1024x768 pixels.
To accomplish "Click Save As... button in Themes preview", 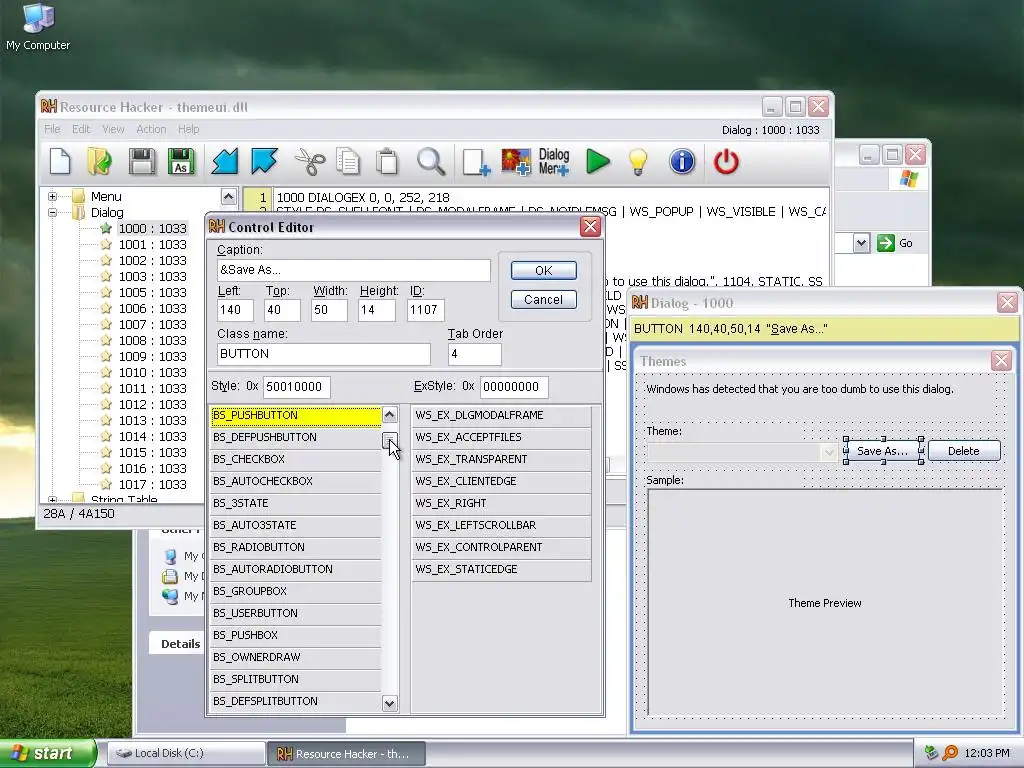I will click(x=882, y=451).
